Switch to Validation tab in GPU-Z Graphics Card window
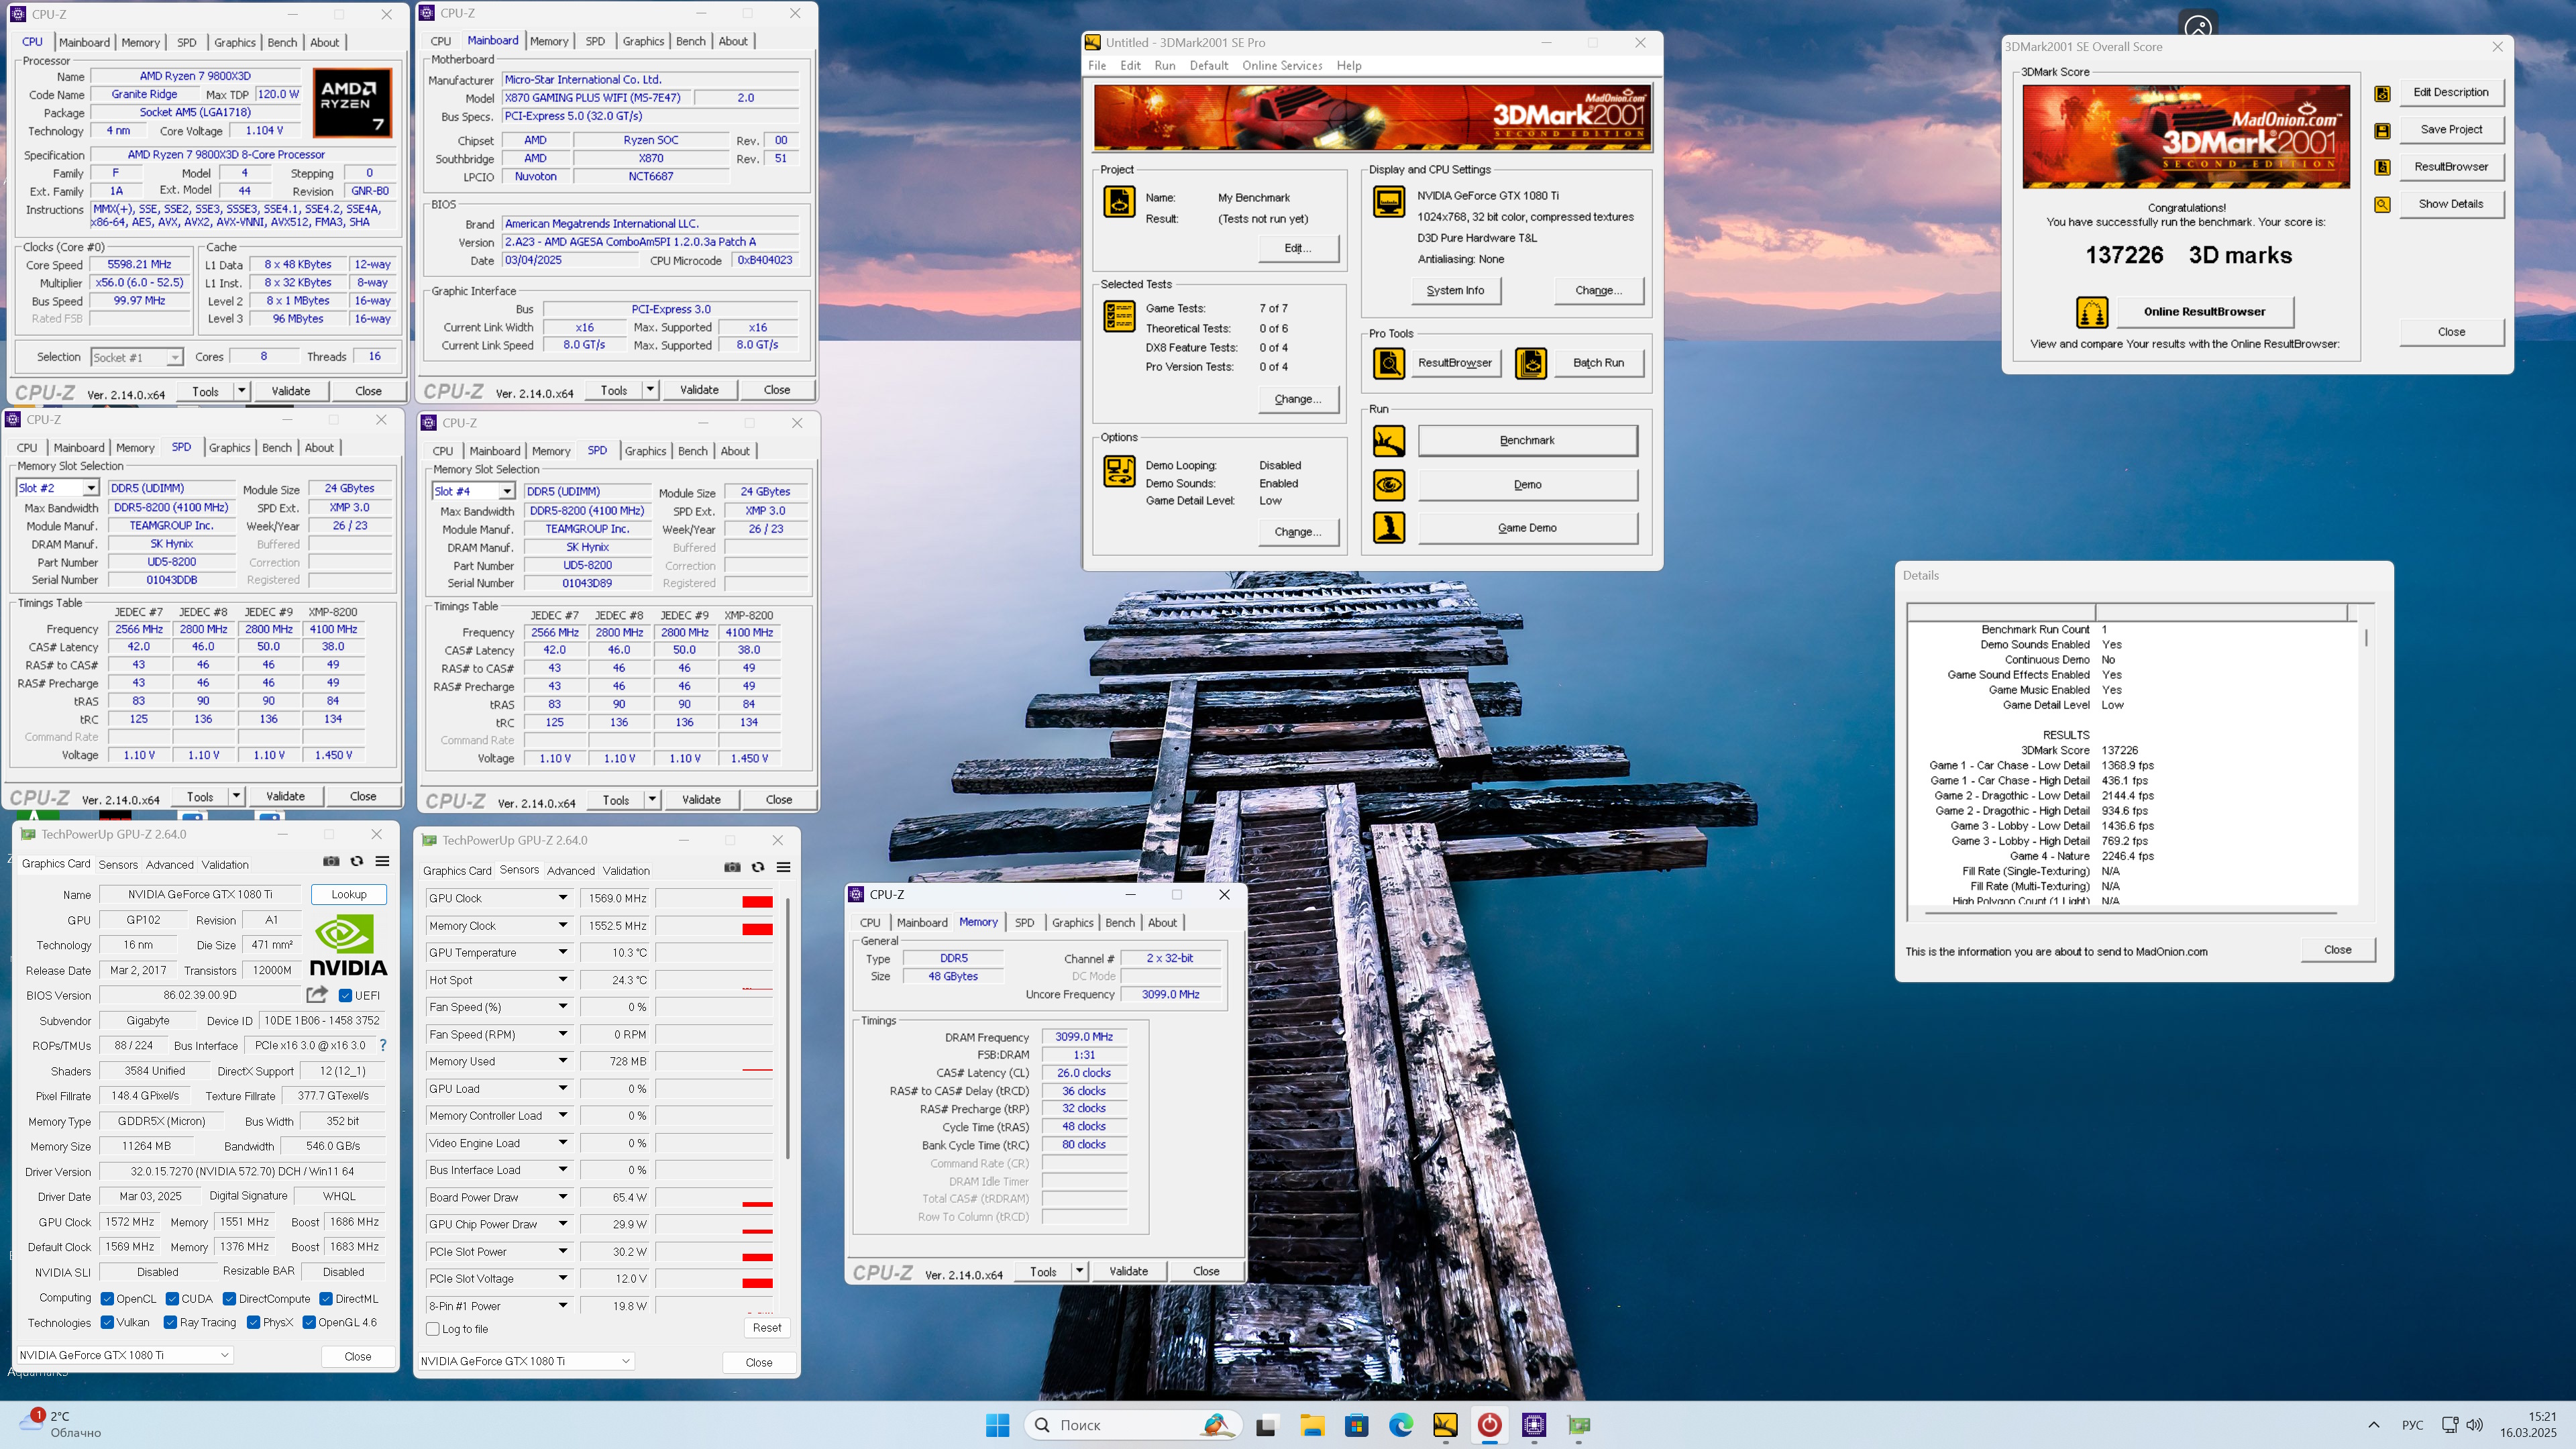This screenshot has width=2576, height=1449. coord(225,865)
